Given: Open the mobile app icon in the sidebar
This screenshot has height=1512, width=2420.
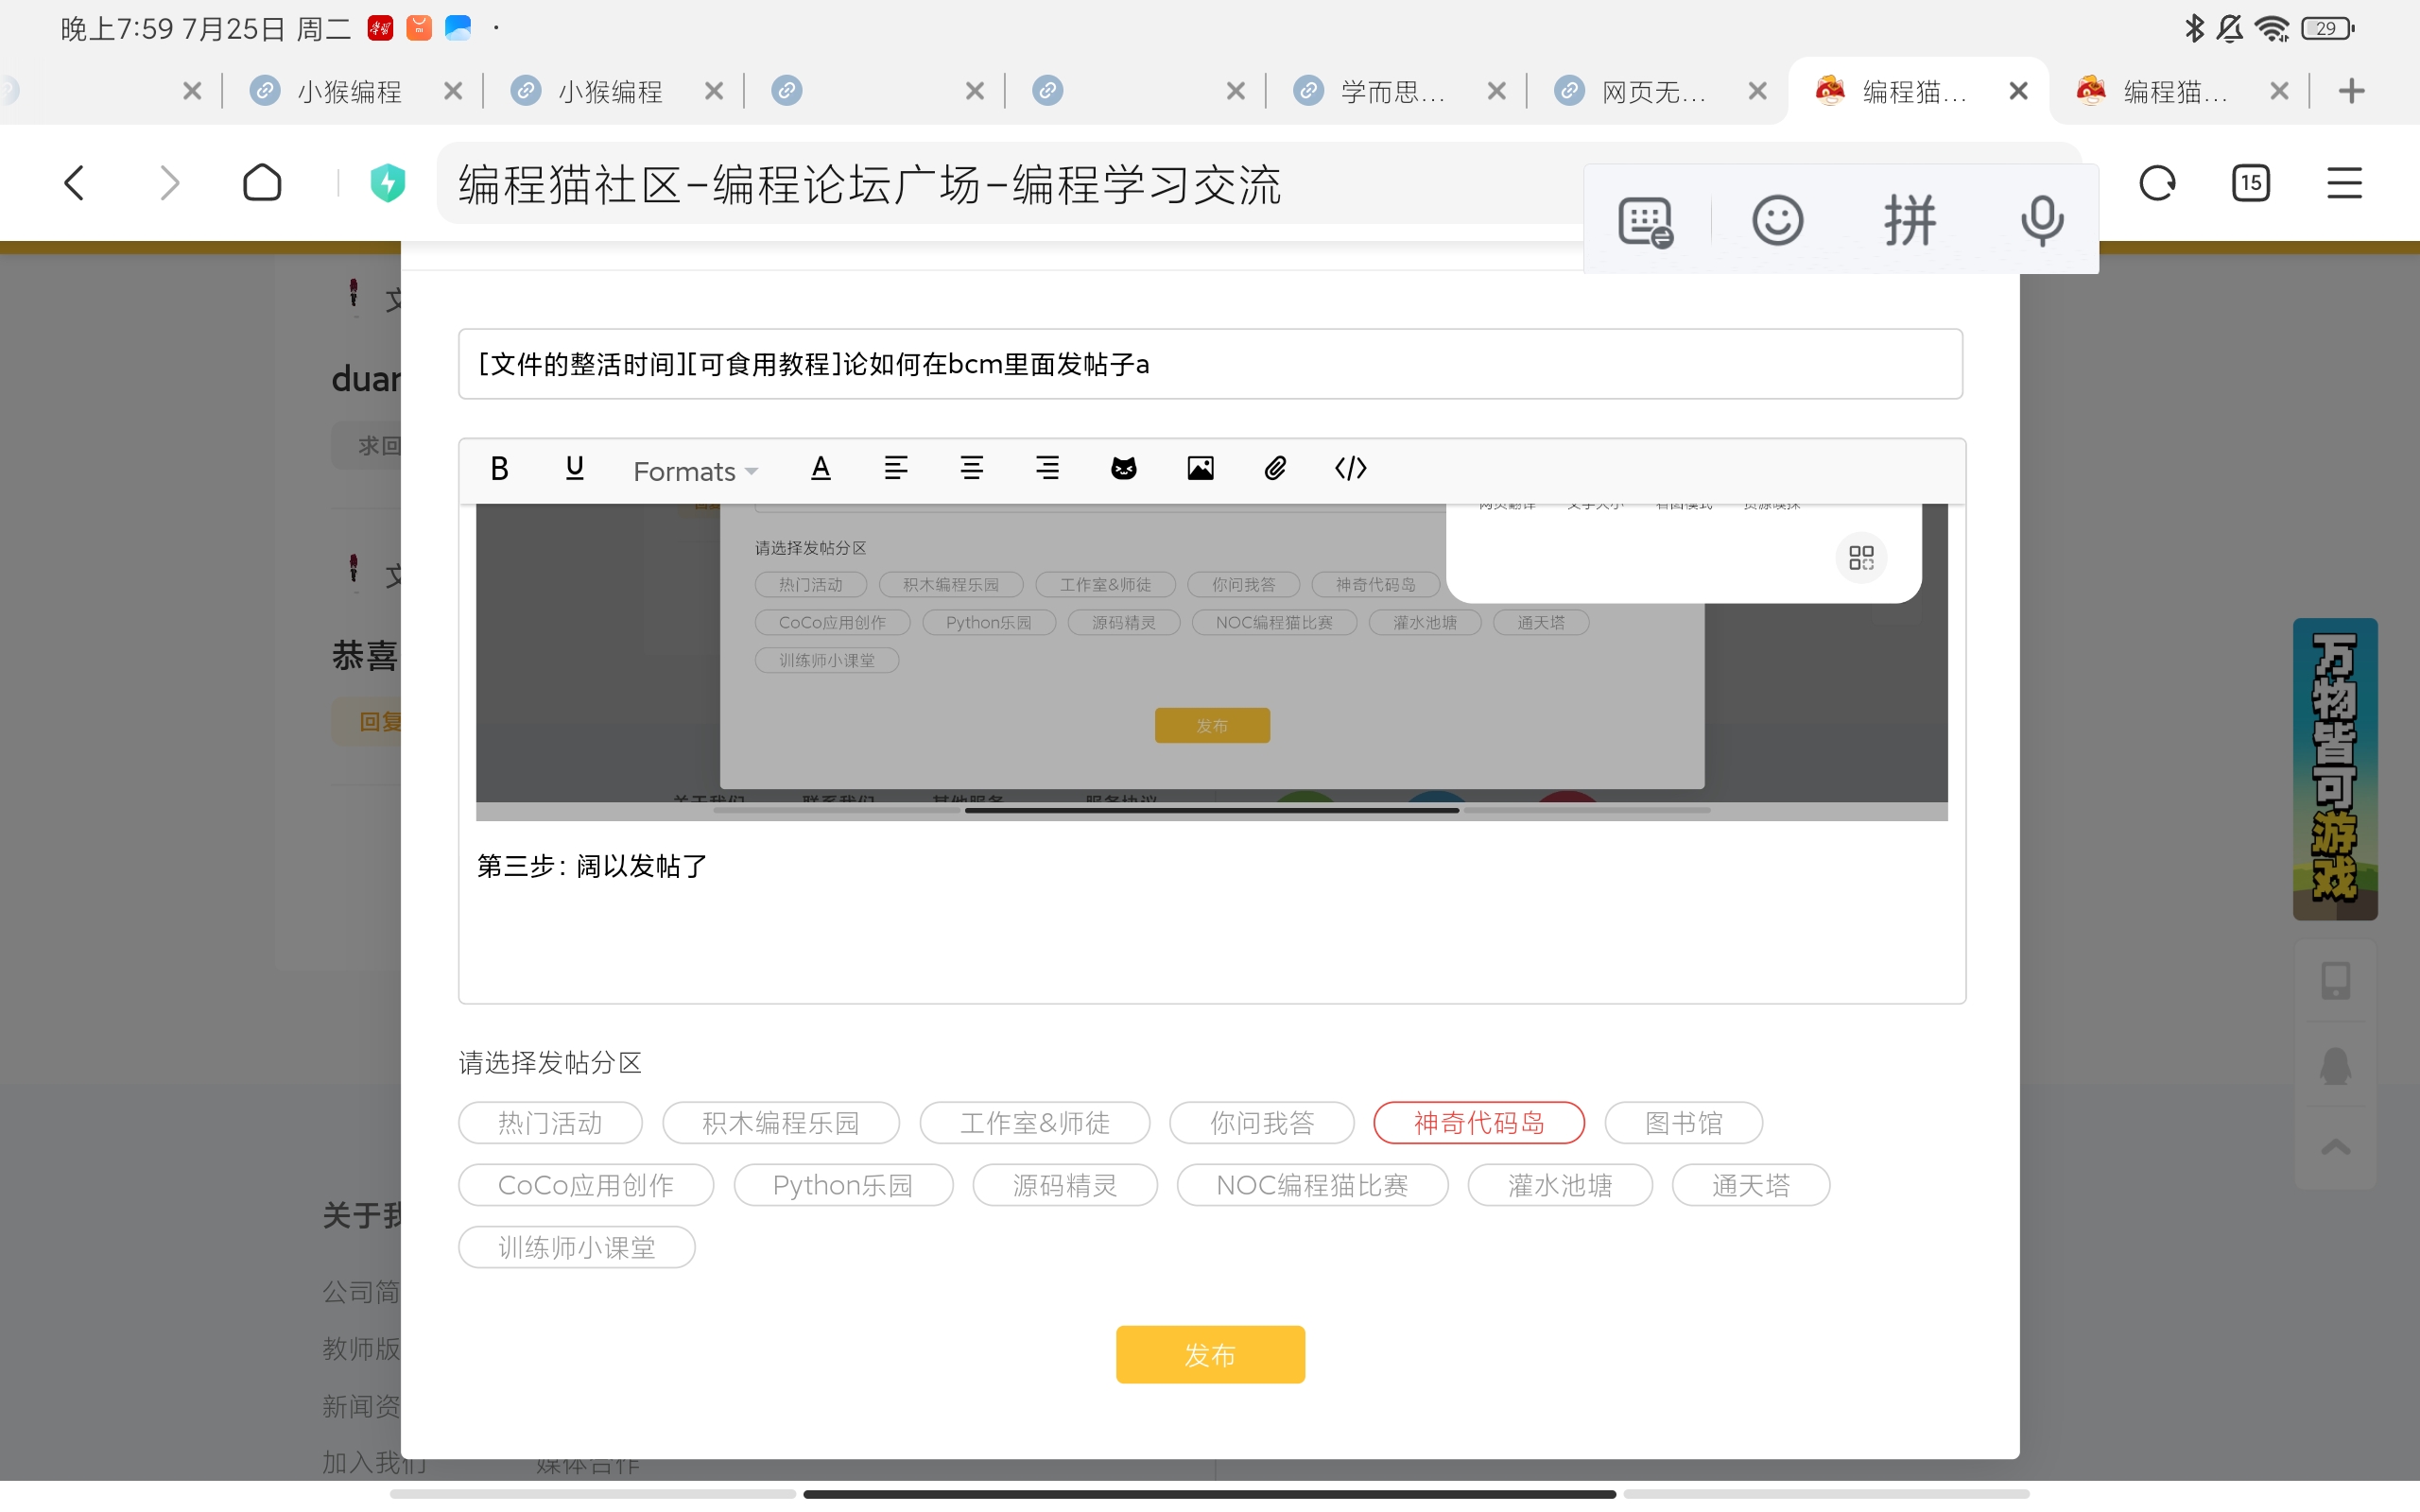Looking at the screenshot, I should point(2335,980).
